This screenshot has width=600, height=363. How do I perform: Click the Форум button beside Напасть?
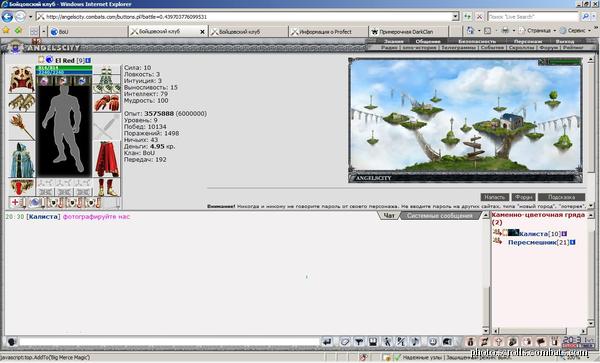(x=523, y=197)
